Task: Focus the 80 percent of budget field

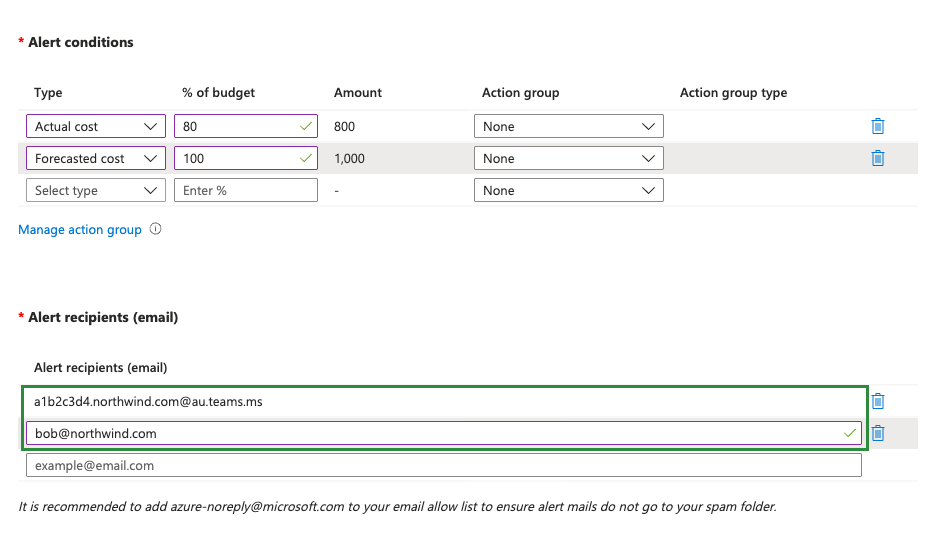Action: [x=246, y=127]
